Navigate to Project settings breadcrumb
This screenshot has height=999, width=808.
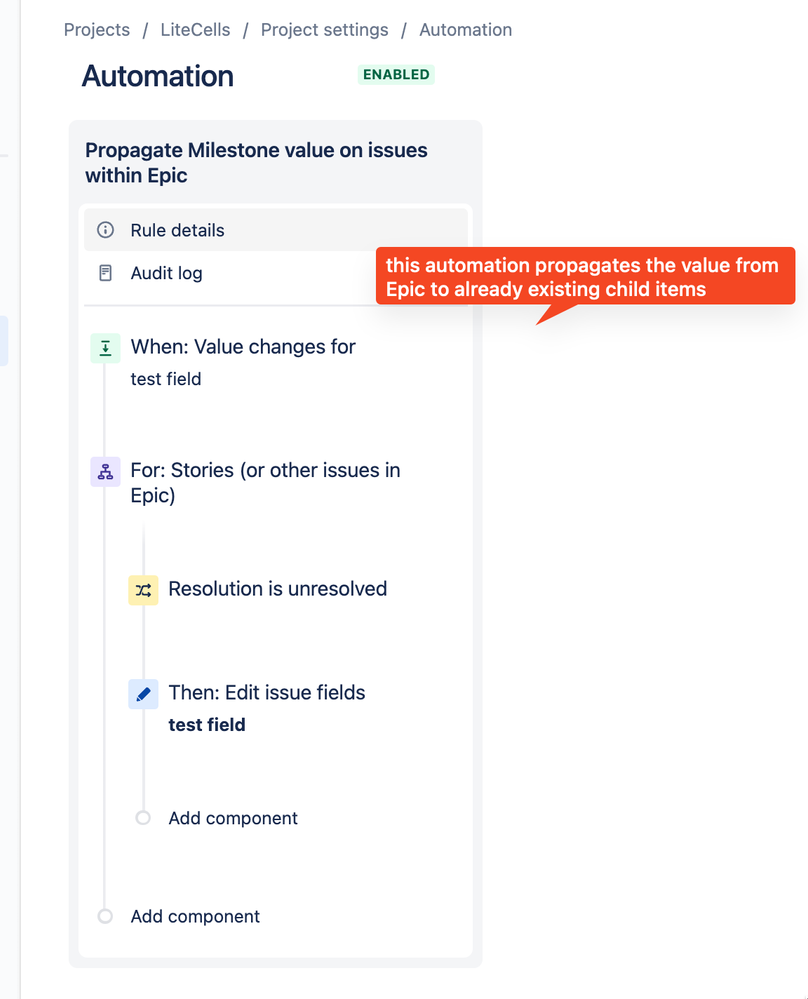(x=324, y=30)
